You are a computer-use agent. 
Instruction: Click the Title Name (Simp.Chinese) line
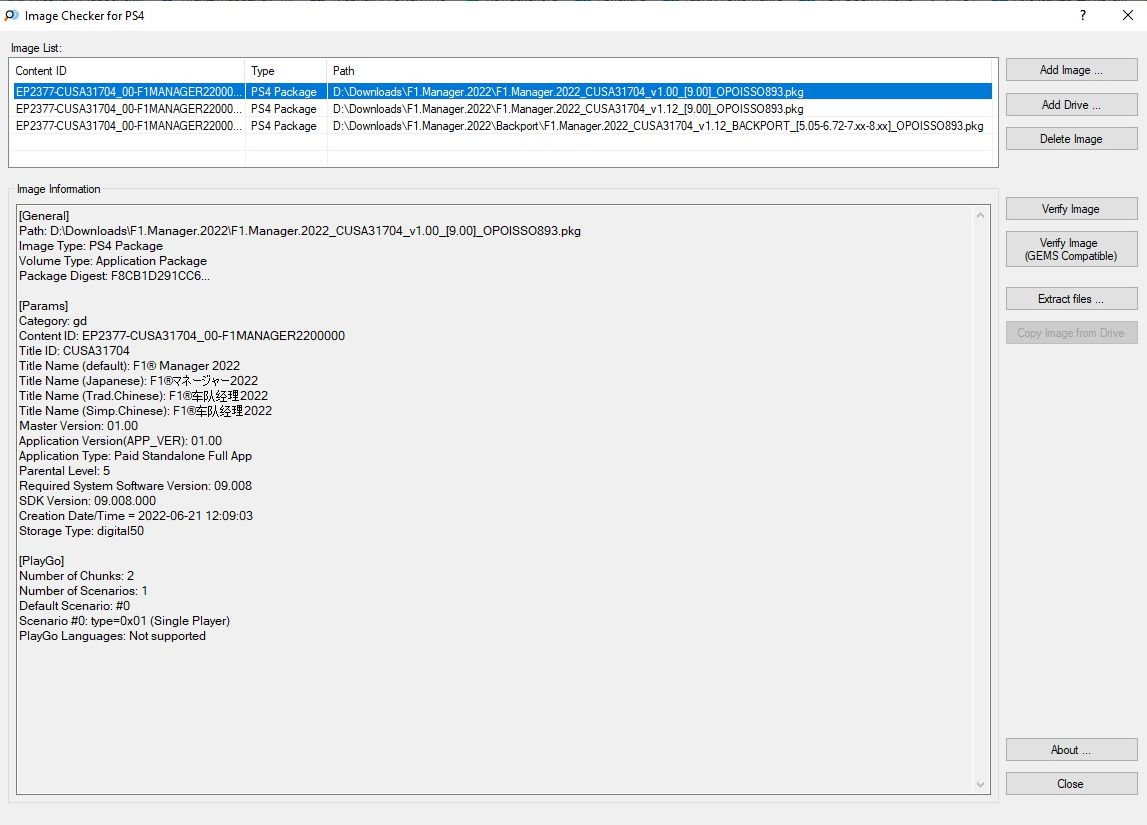pos(146,411)
